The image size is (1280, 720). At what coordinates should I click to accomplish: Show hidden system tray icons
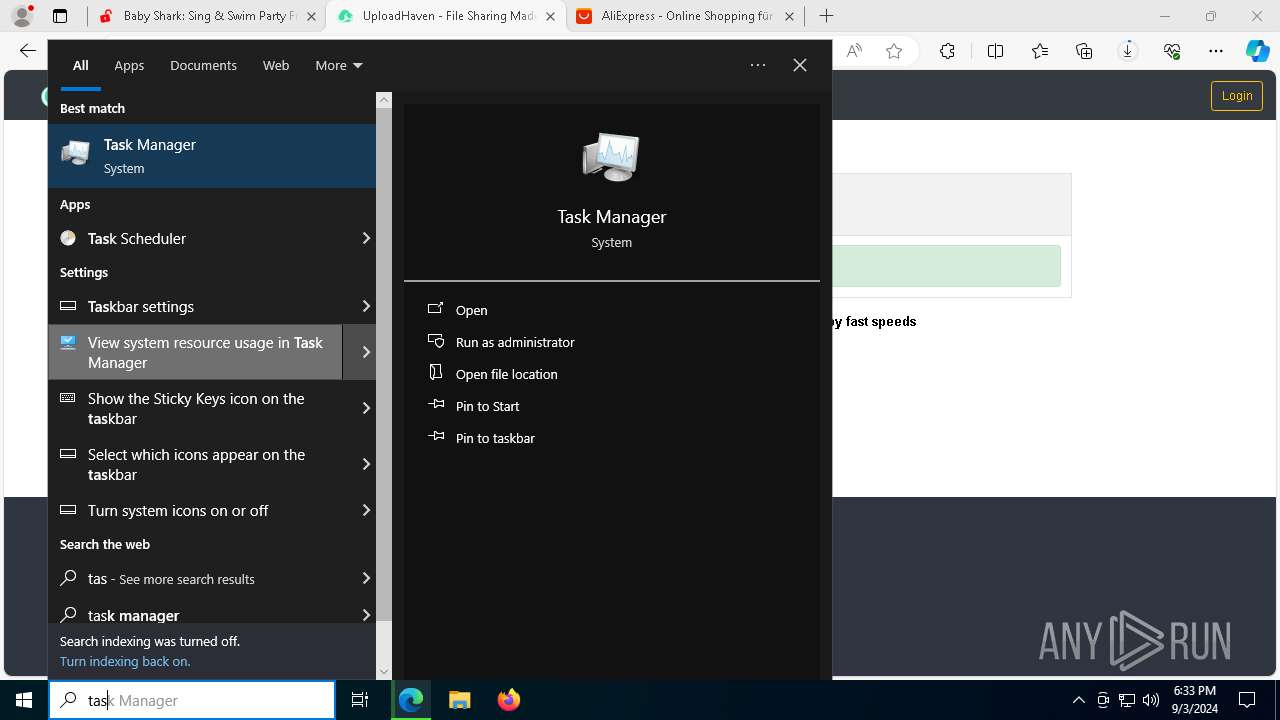pyautogui.click(x=1078, y=700)
